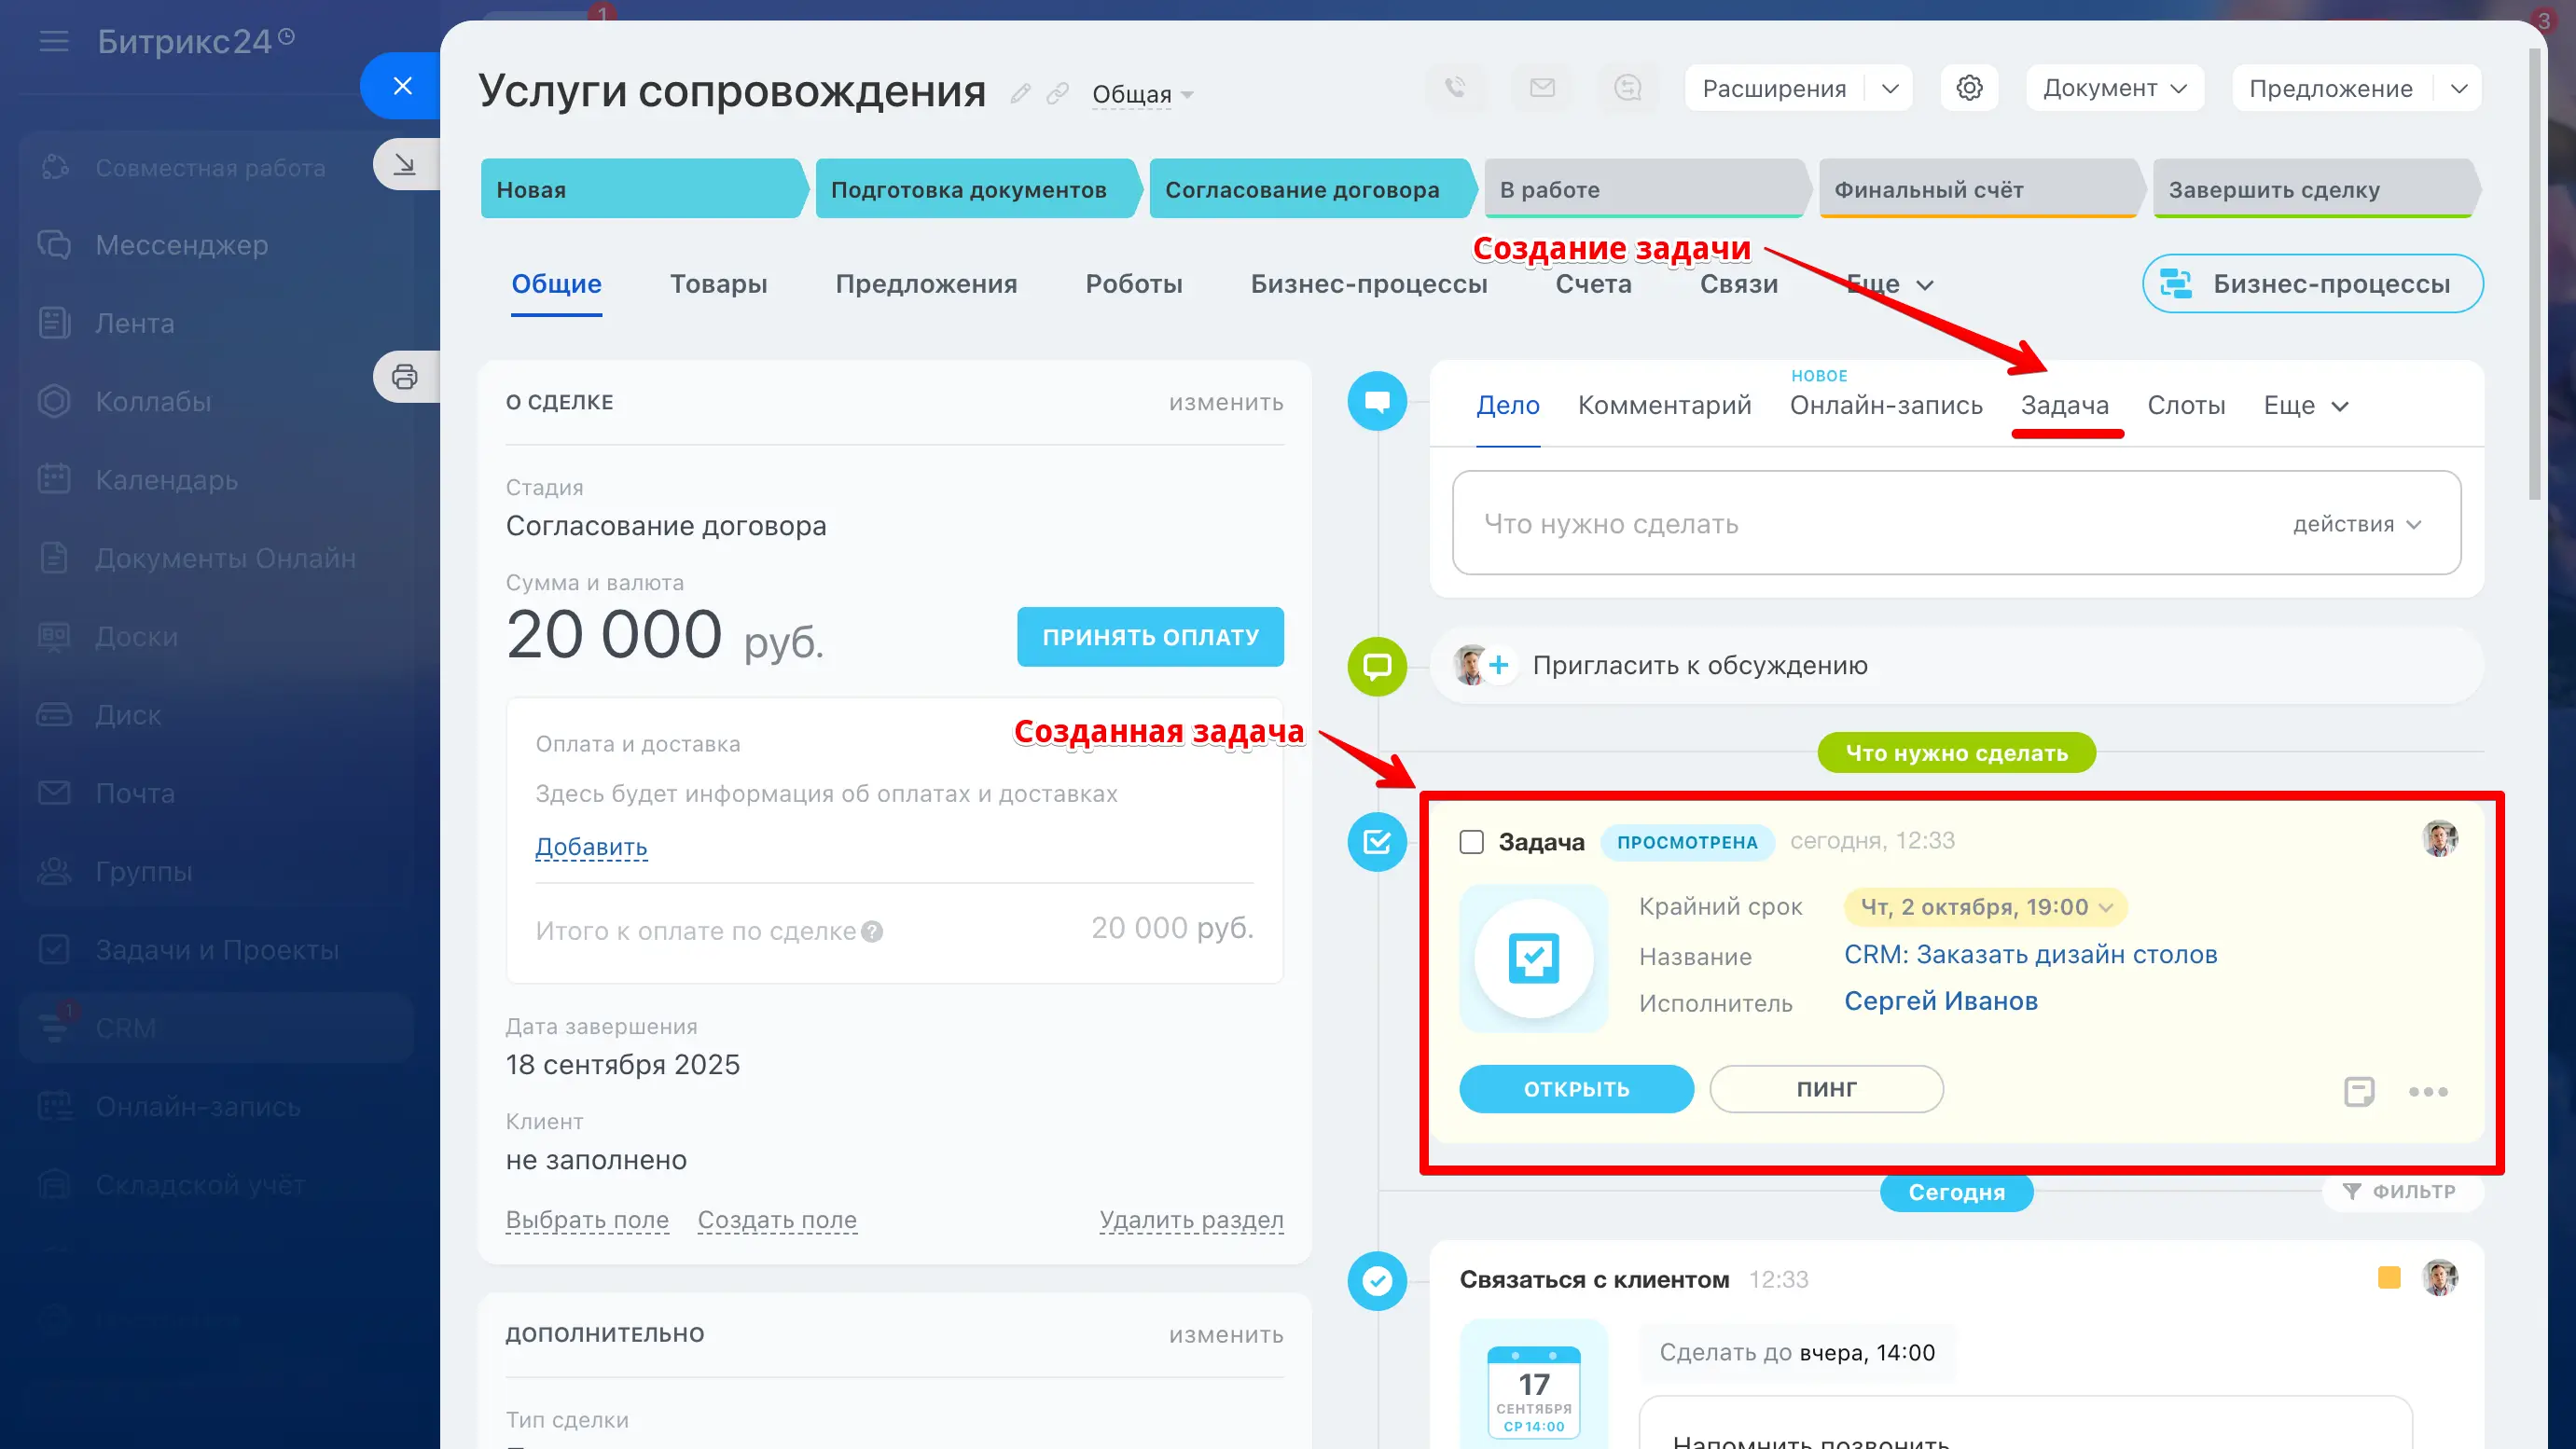This screenshot has width=2576, height=1449.
Task: Open the chat icon in header
Action: (x=1628, y=88)
